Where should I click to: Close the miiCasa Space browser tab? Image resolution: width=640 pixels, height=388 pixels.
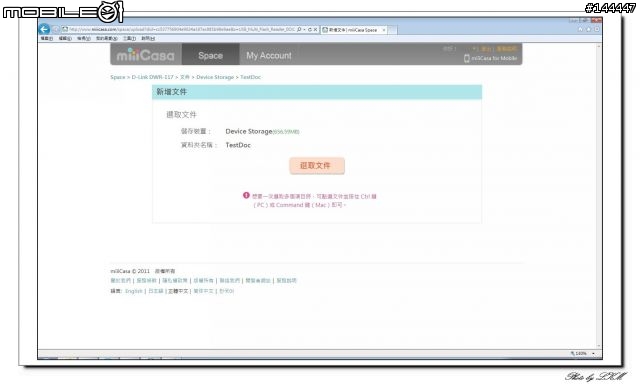click(384, 30)
